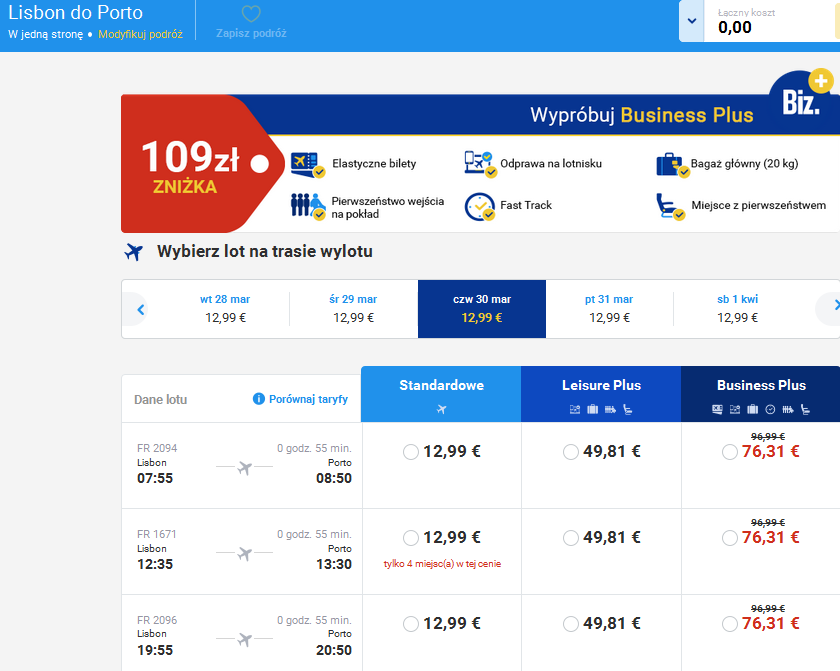Click the seat icon under Business Plus header
Screen dimensions: 840x671
[x=805, y=410]
